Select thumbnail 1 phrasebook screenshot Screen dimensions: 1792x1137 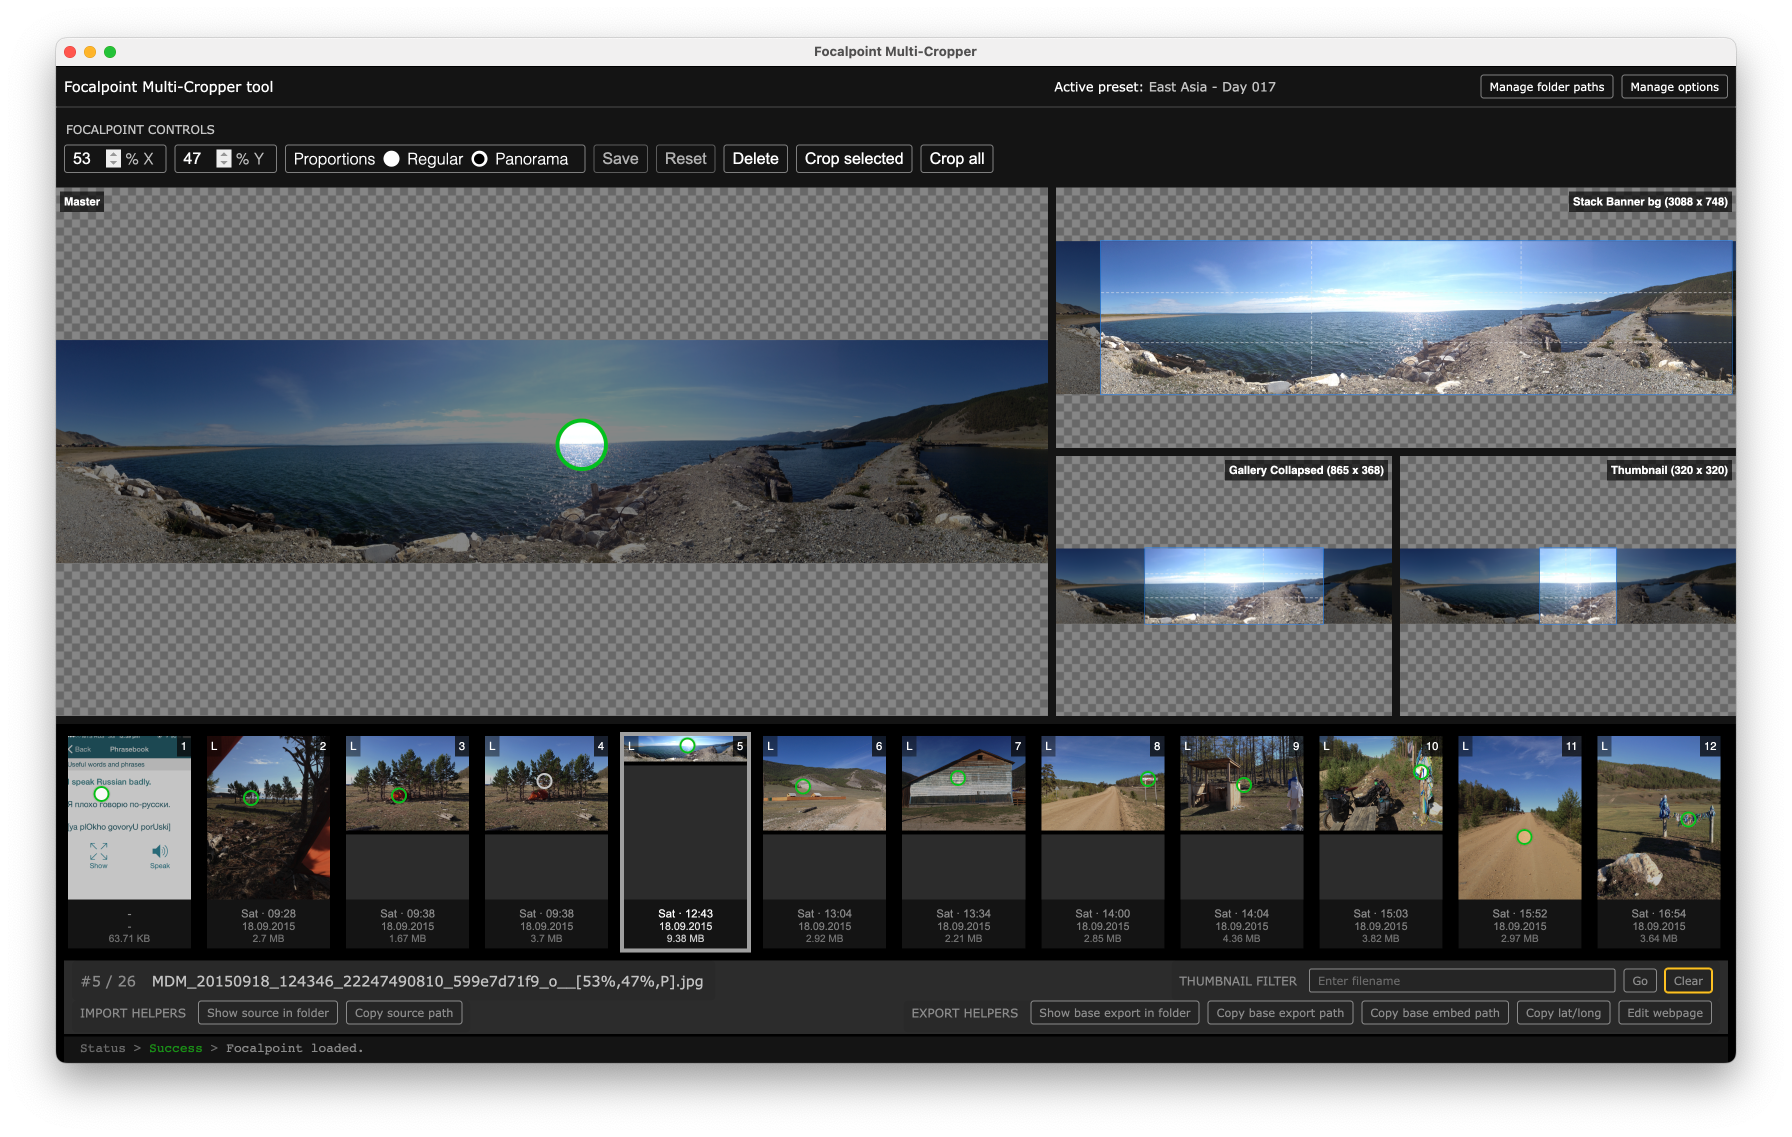[x=129, y=842]
